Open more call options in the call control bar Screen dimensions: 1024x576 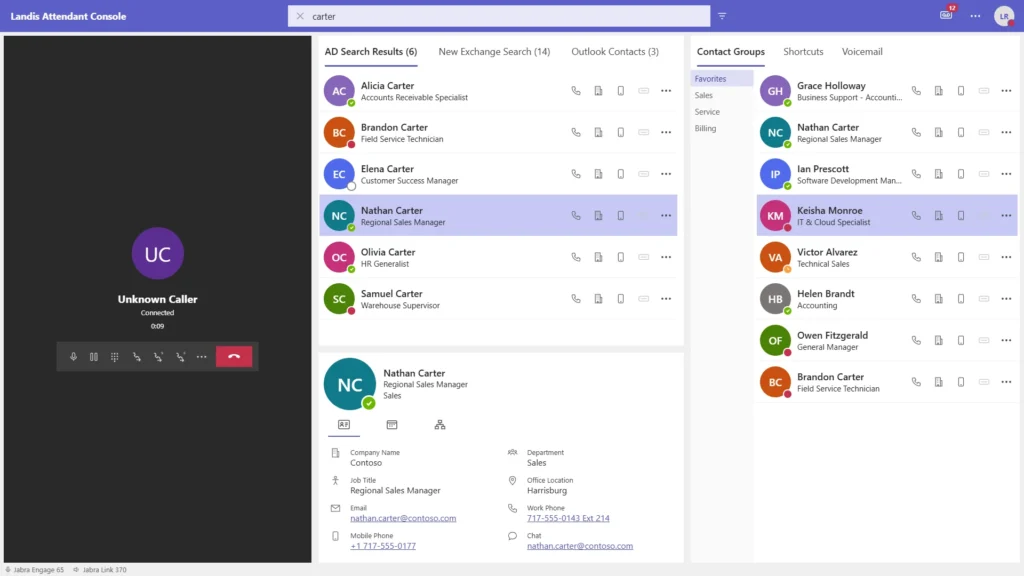click(202, 357)
